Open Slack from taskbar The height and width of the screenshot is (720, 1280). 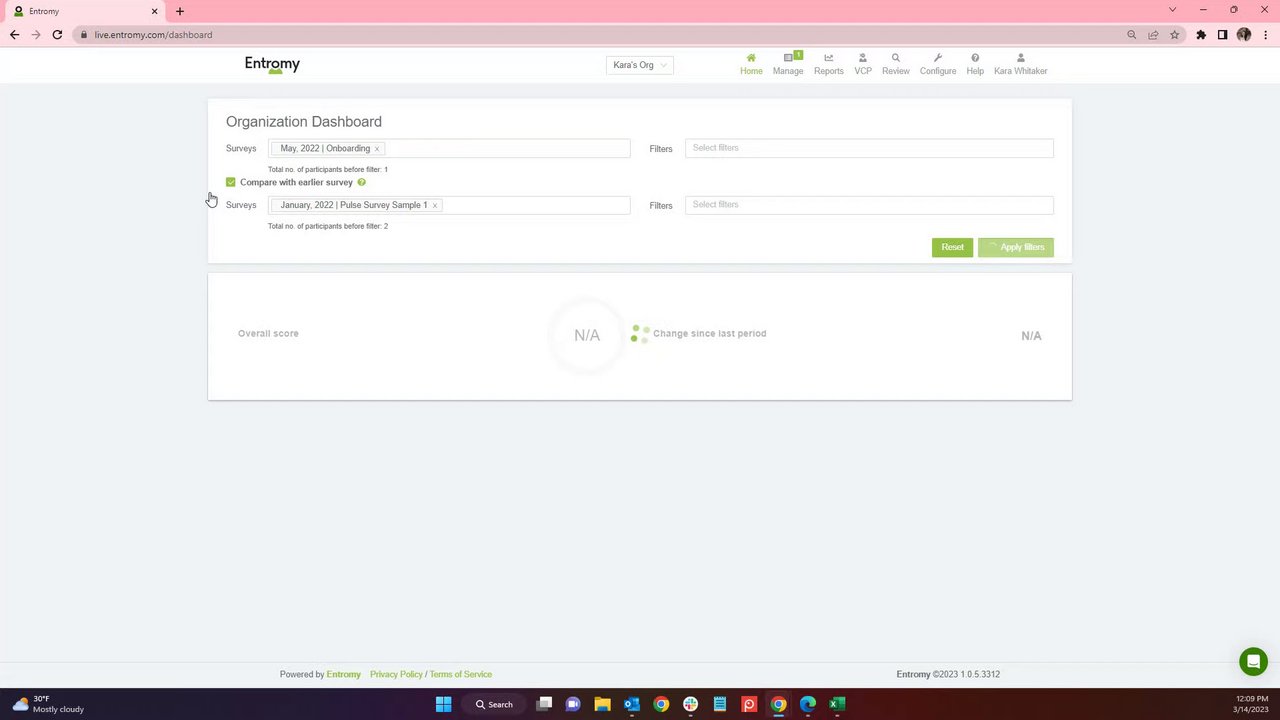click(690, 704)
